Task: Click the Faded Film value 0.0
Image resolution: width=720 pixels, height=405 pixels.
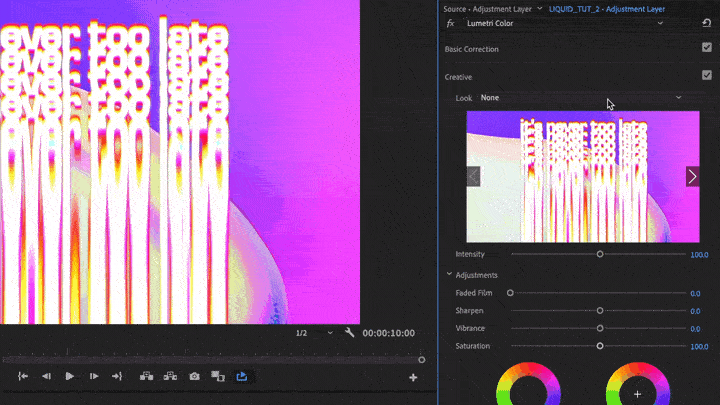Action: click(x=695, y=293)
